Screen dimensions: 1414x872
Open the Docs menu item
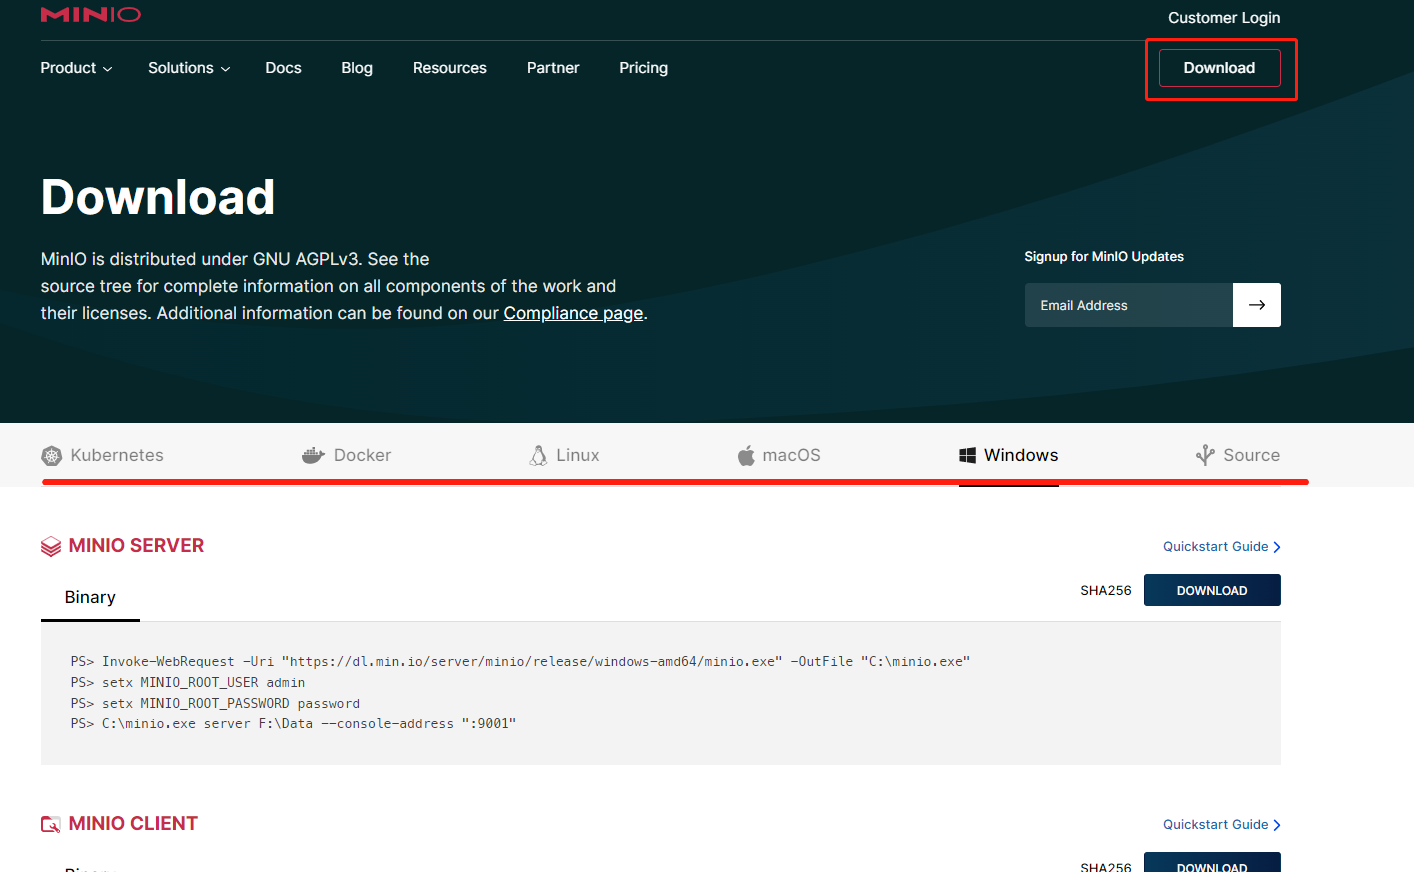[283, 68]
